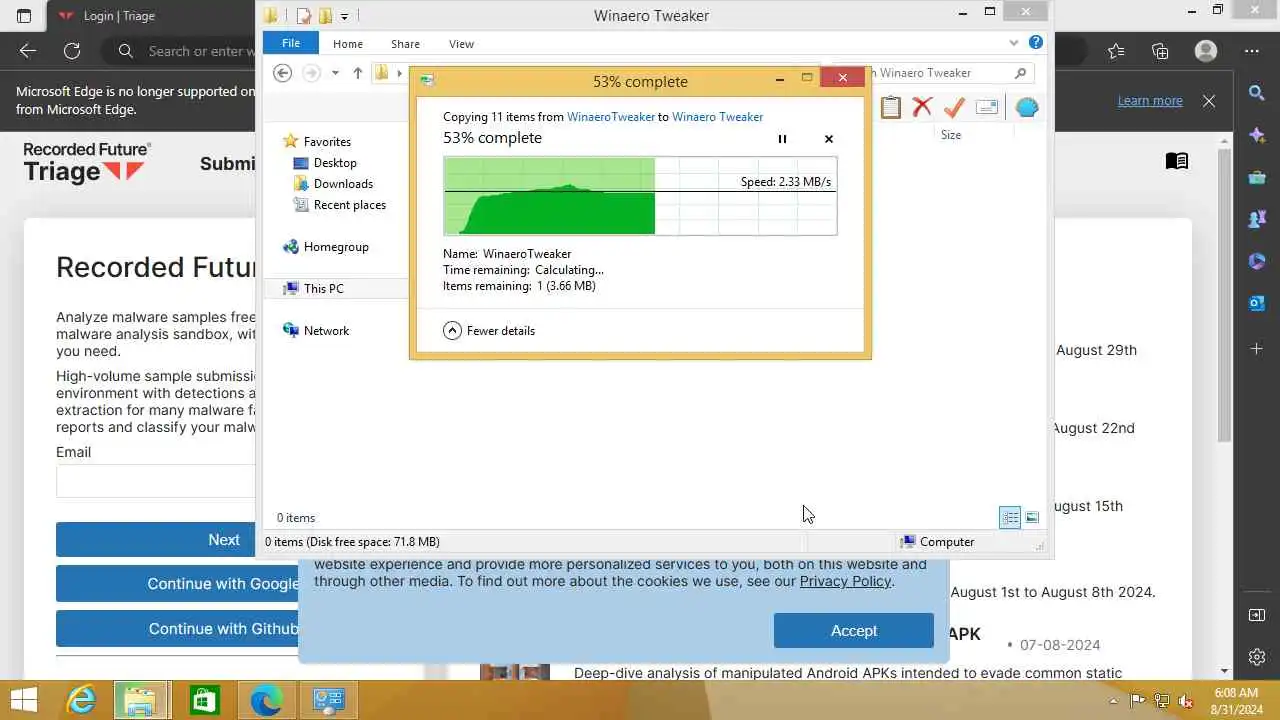The height and width of the screenshot is (720, 1280).
Task: Open the recent locations dropdown in Explorer
Action: click(335, 73)
